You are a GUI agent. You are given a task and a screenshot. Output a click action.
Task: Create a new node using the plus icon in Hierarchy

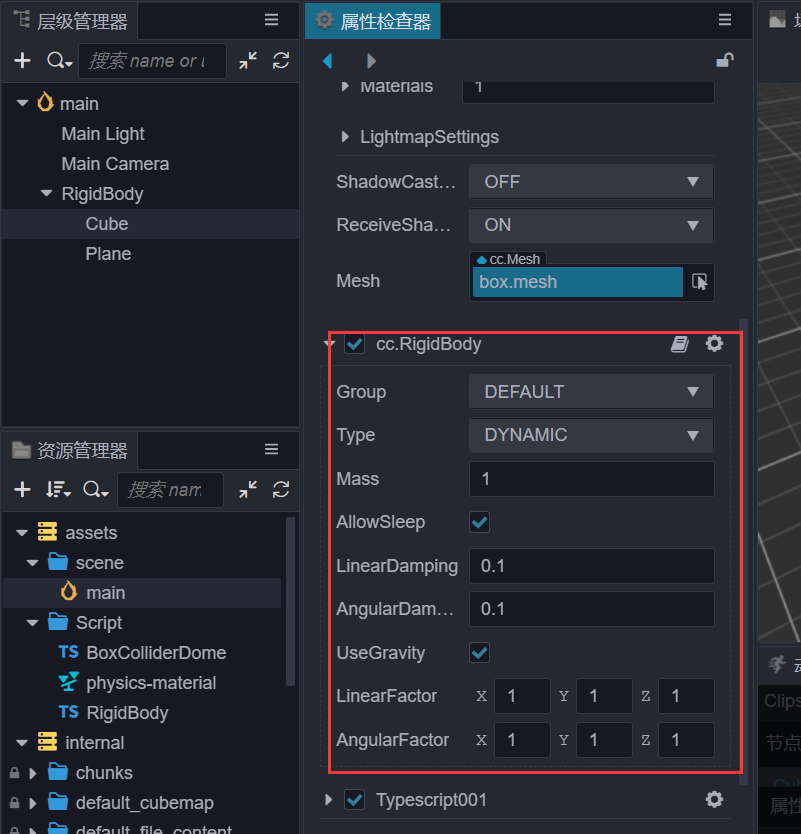pos(22,61)
